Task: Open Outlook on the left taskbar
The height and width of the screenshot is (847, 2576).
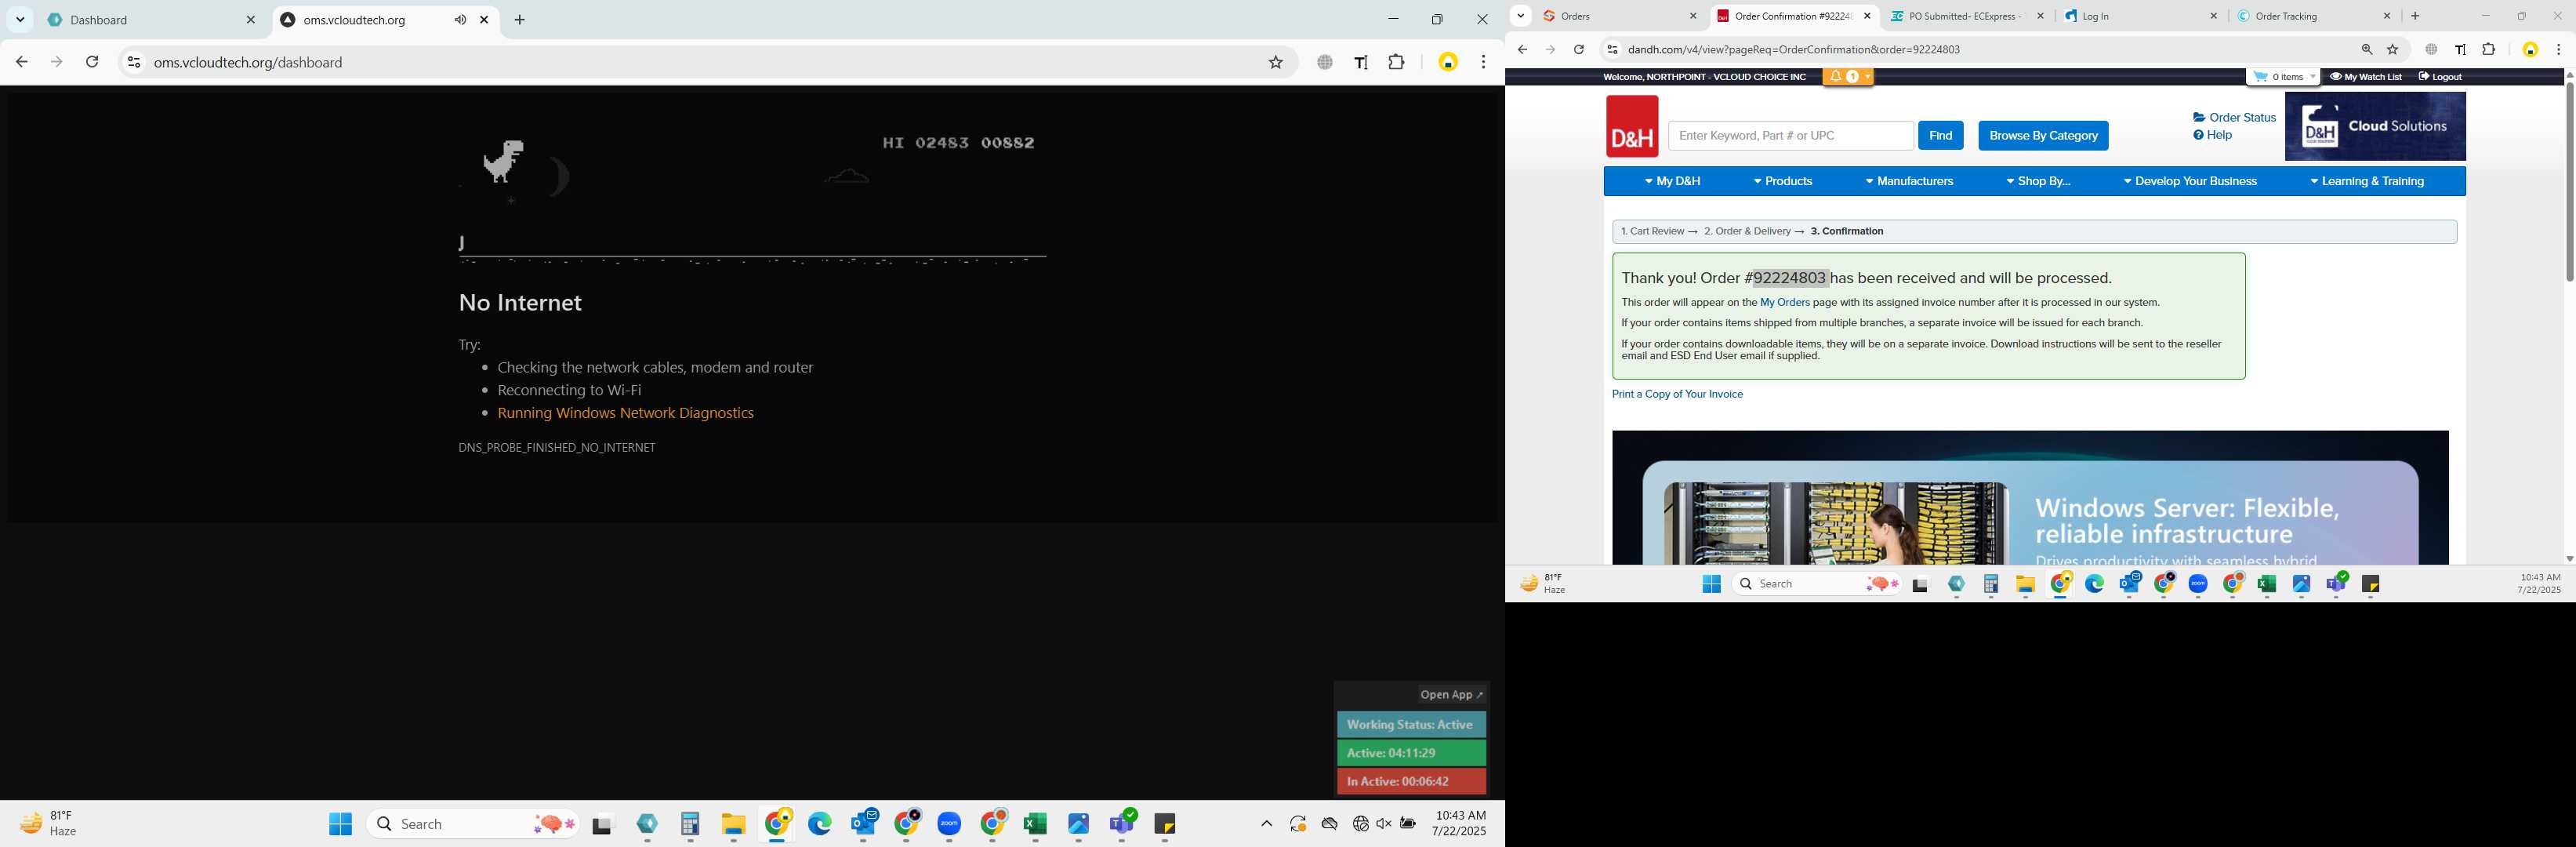Action: coord(864,824)
